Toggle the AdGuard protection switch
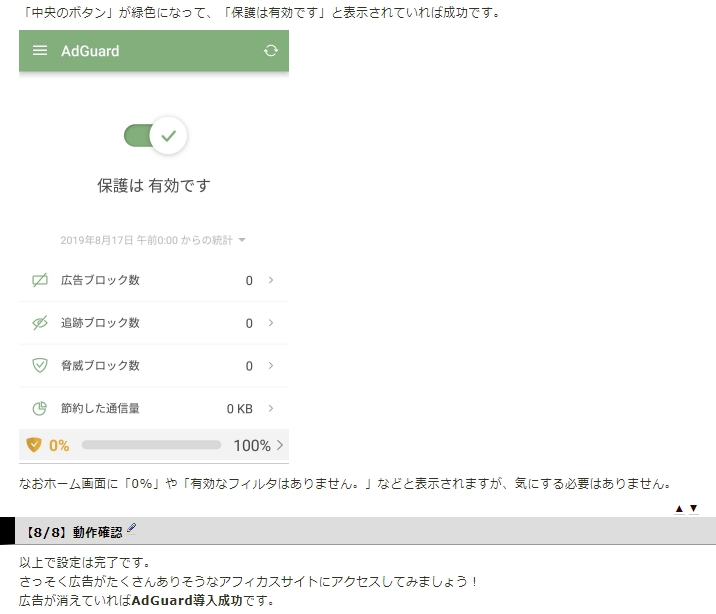Image resolution: width=716 pixels, height=614 pixels. (155, 136)
